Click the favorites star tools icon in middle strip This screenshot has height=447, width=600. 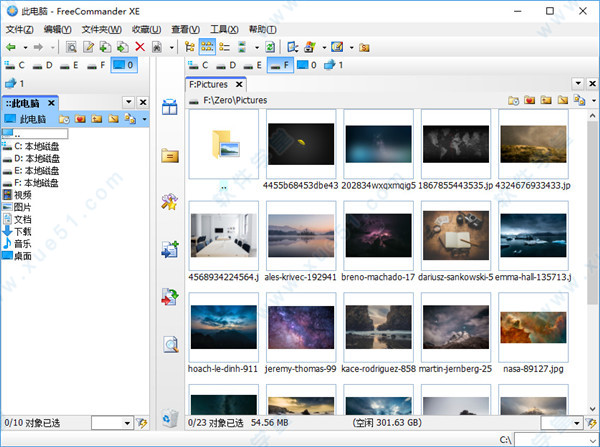(170, 203)
